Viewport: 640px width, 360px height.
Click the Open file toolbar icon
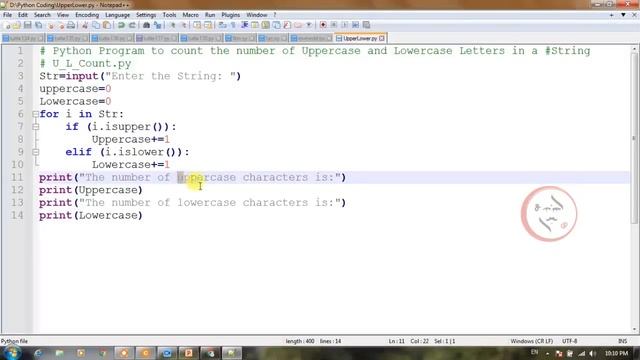coord(16,25)
